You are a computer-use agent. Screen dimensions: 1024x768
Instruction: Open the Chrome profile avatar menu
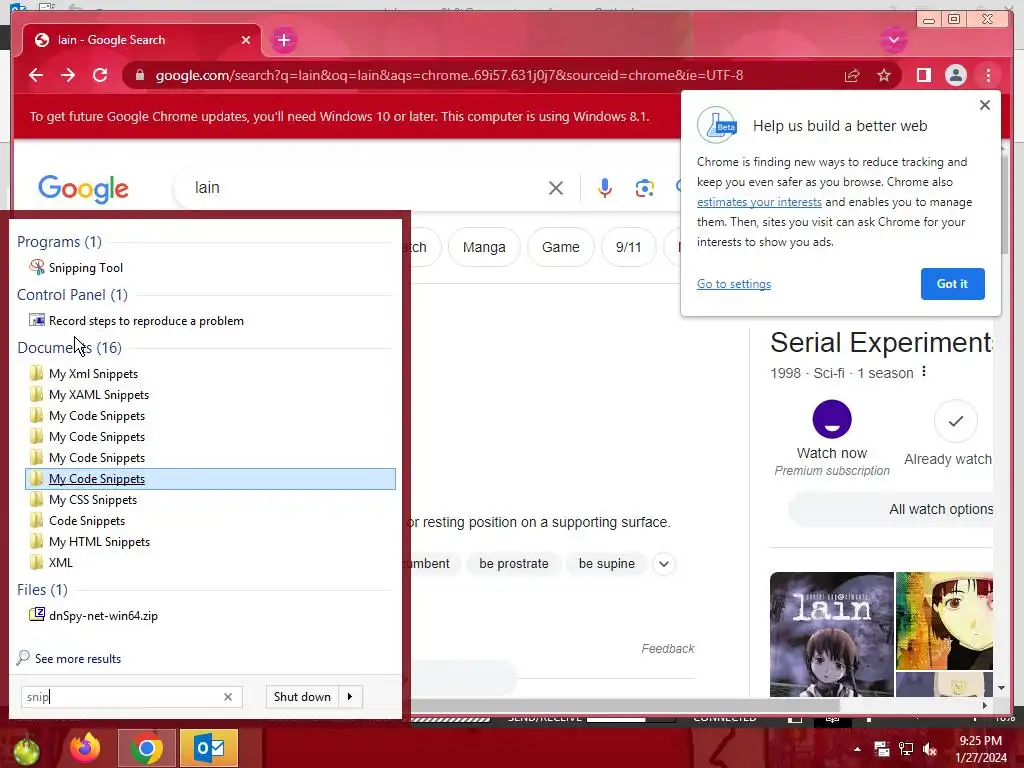pyautogui.click(x=955, y=76)
